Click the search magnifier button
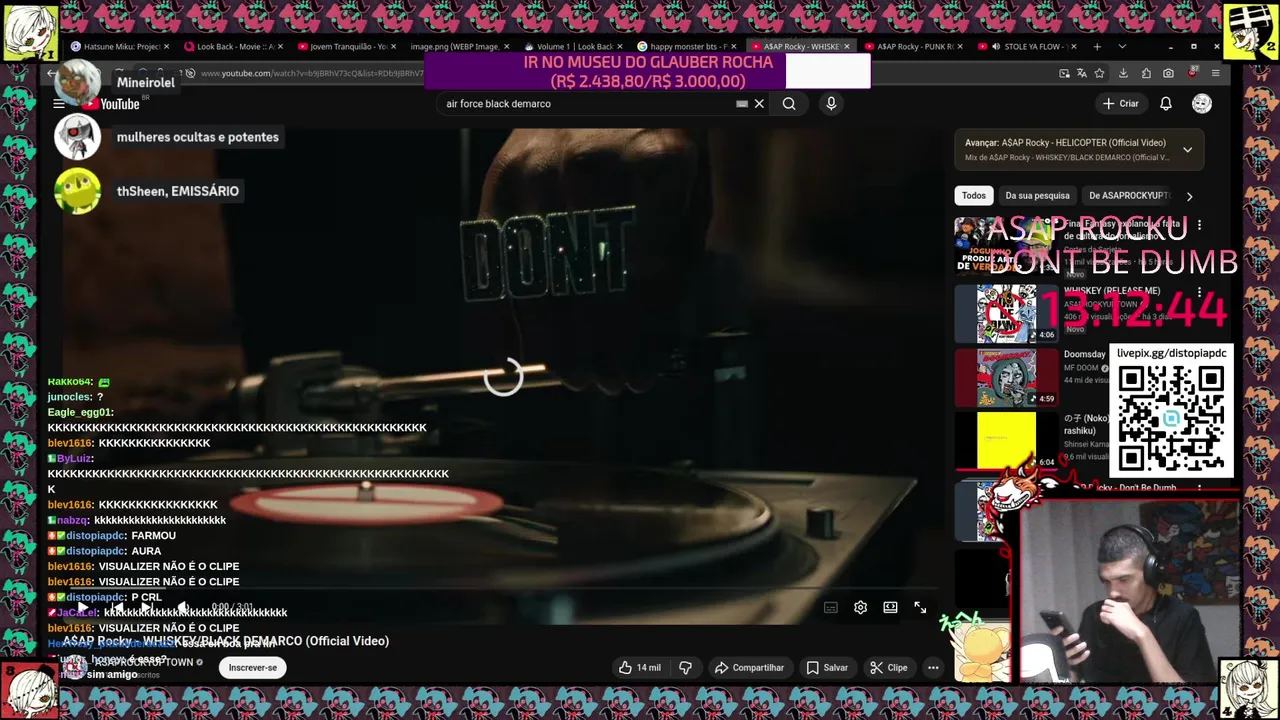Viewport: 1280px width, 720px height. [789, 104]
